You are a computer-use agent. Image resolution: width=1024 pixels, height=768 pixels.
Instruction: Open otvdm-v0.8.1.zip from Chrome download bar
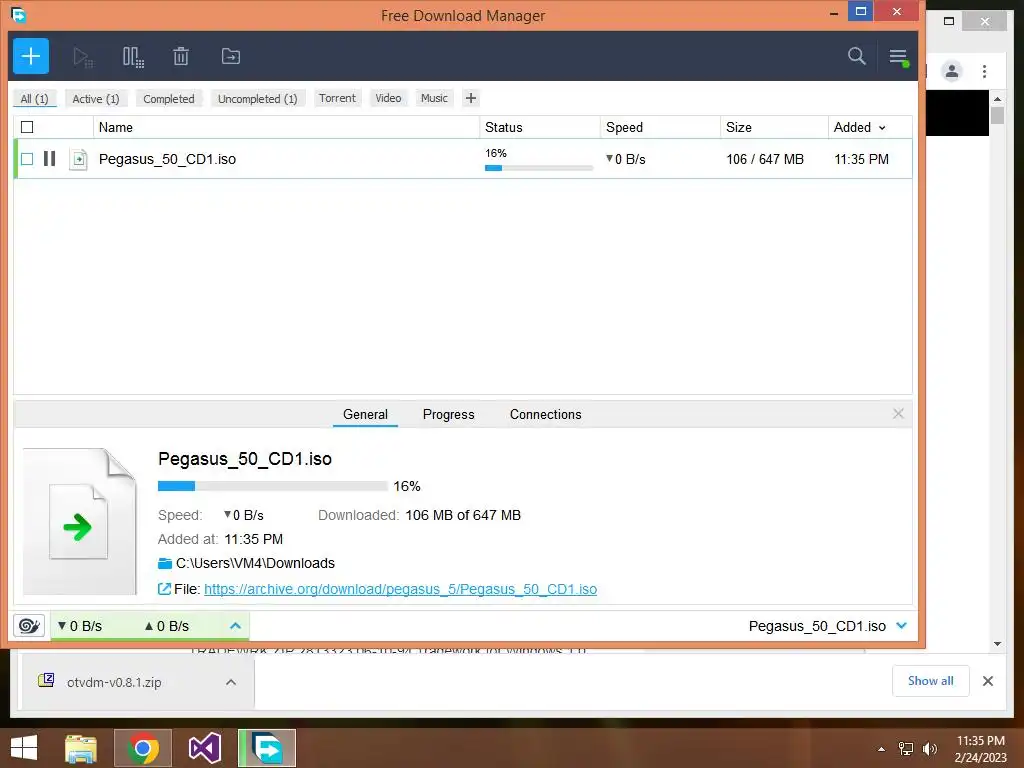114,682
